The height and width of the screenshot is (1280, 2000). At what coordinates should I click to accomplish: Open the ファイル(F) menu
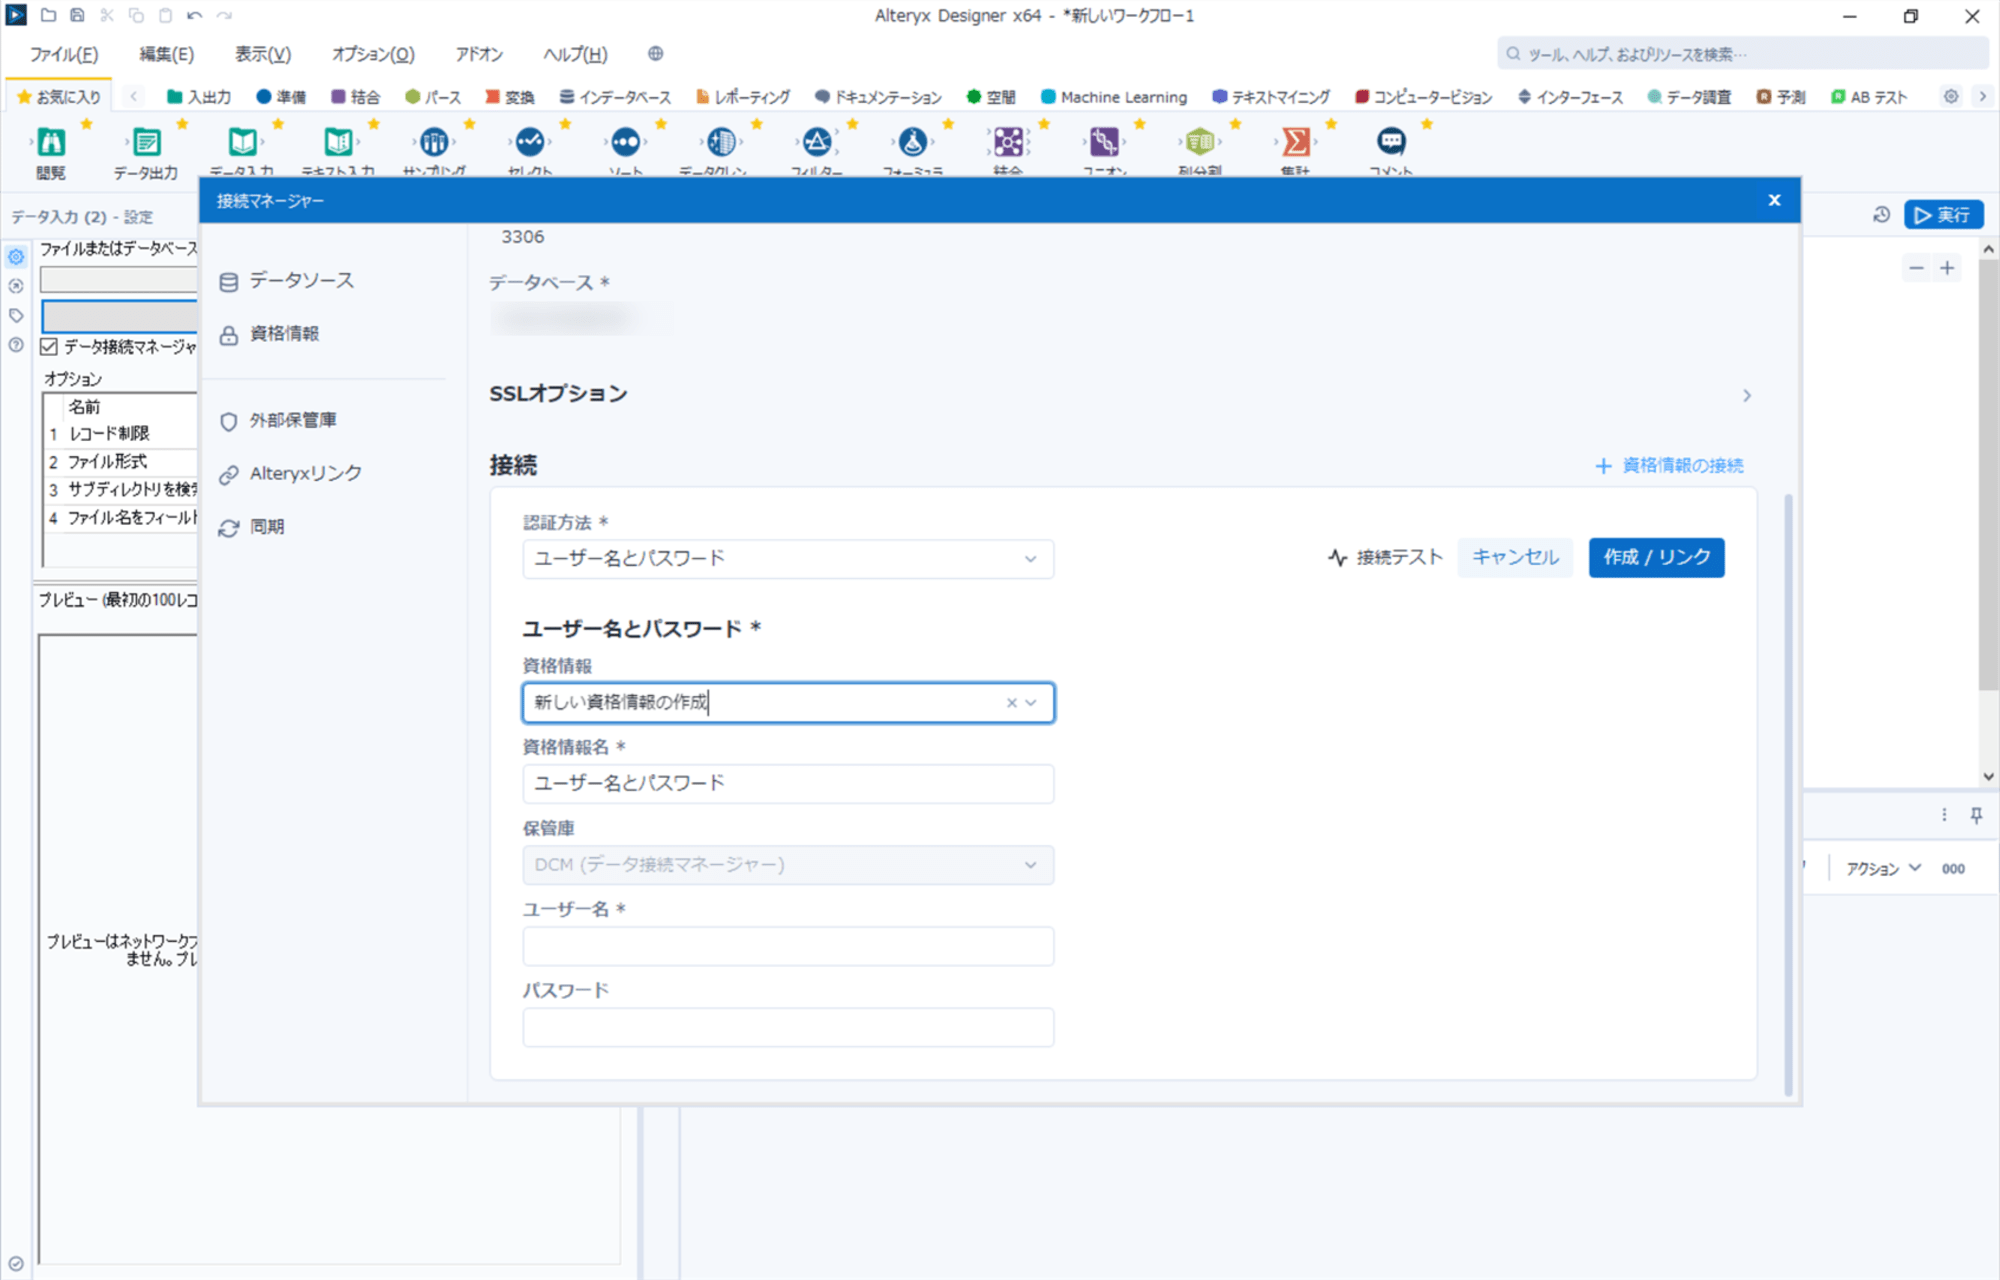tap(64, 54)
